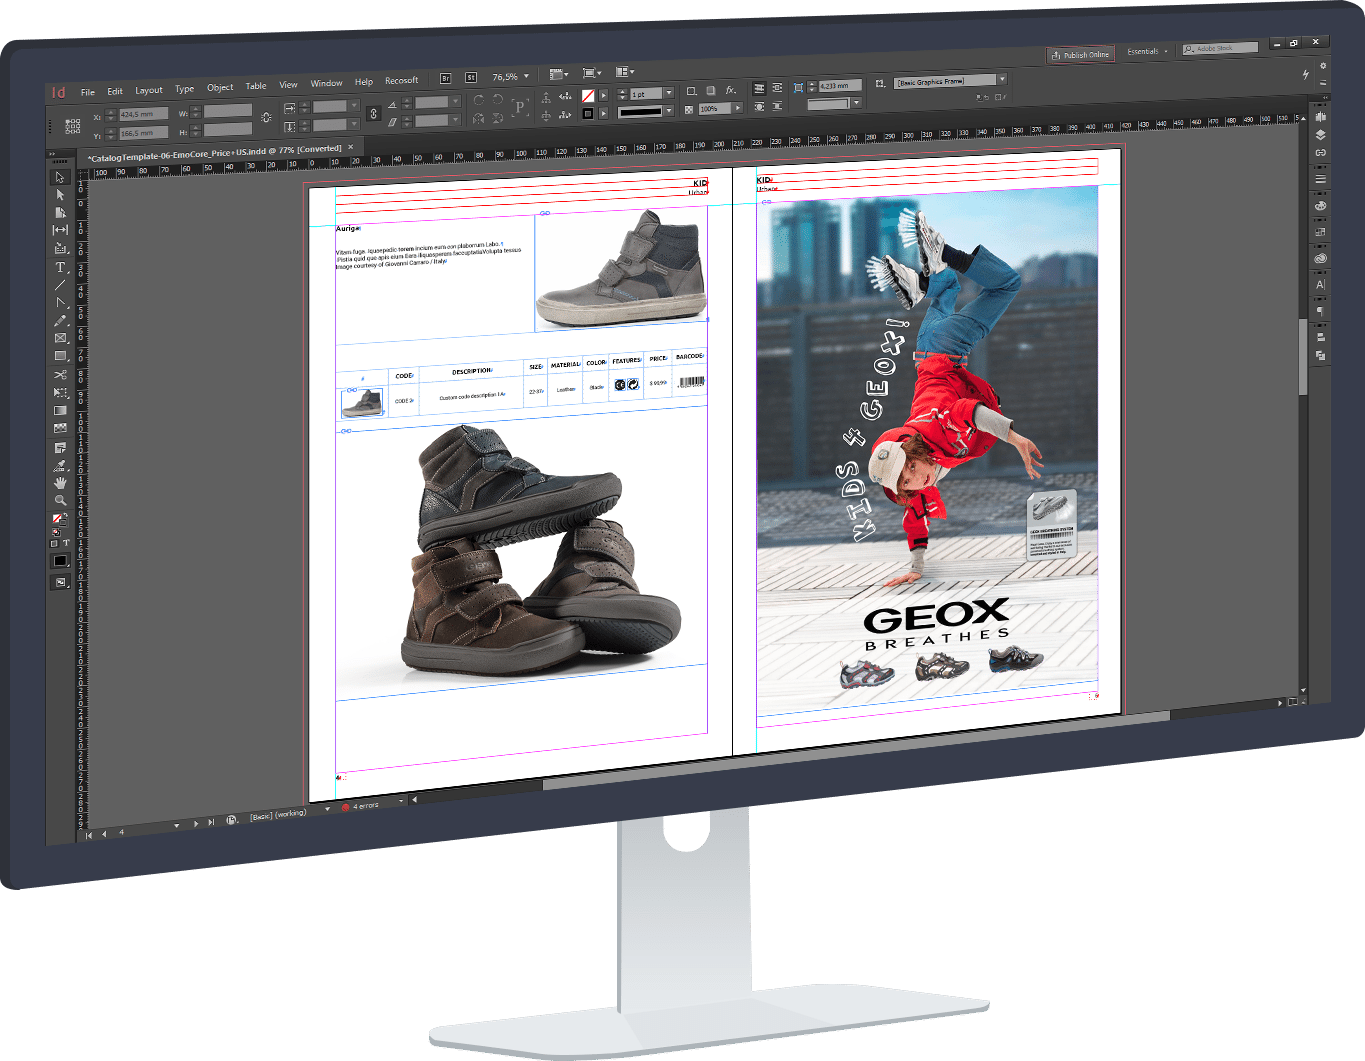Select the Gradient Feather tool
The width and height of the screenshot is (1365, 1061).
pos(60,428)
